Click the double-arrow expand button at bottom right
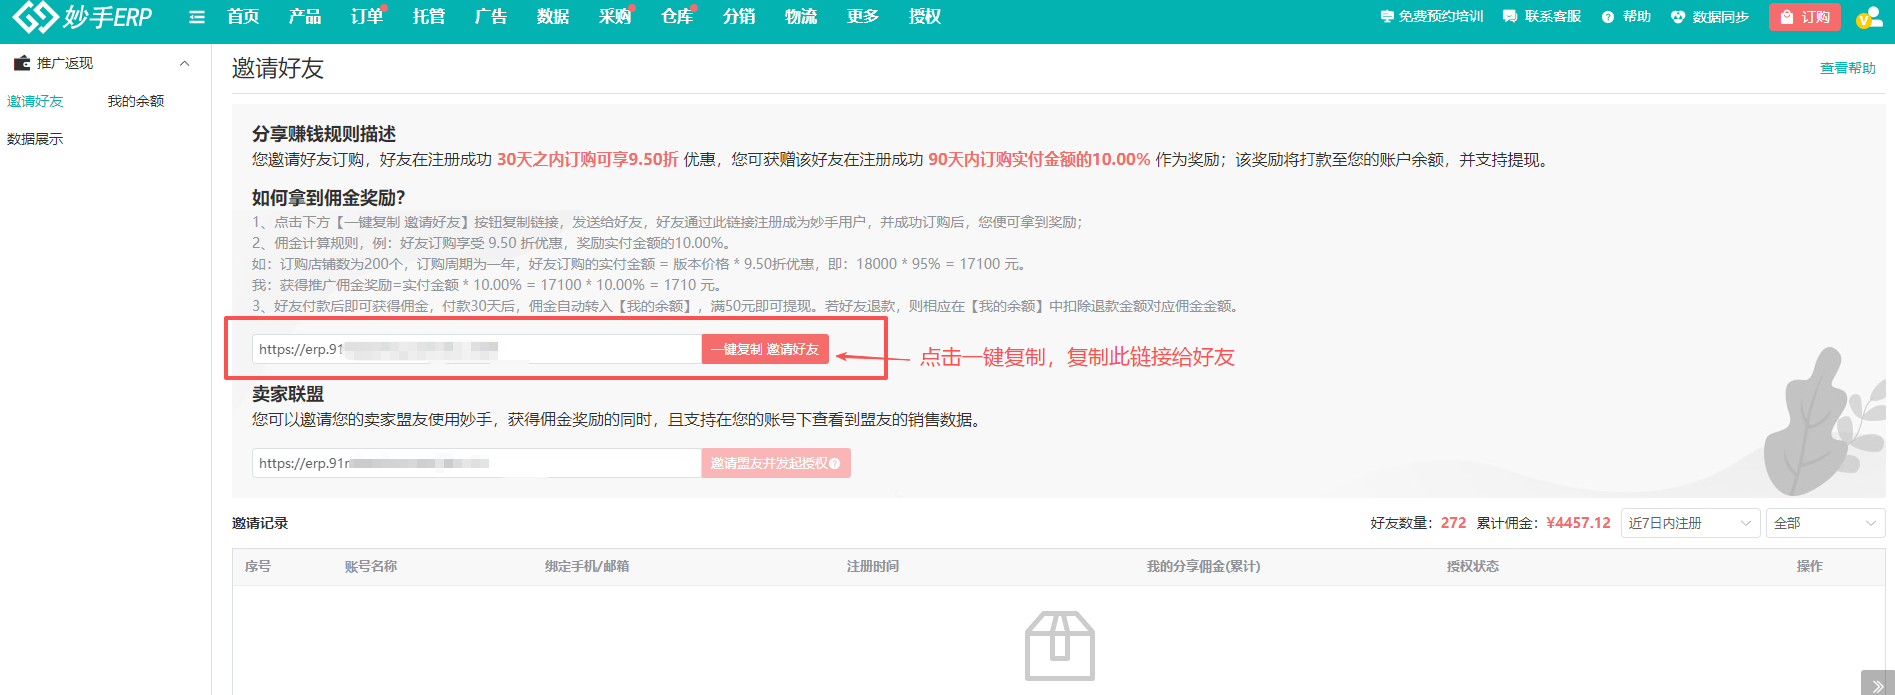This screenshot has width=1895, height=695. tap(1877, 685)
